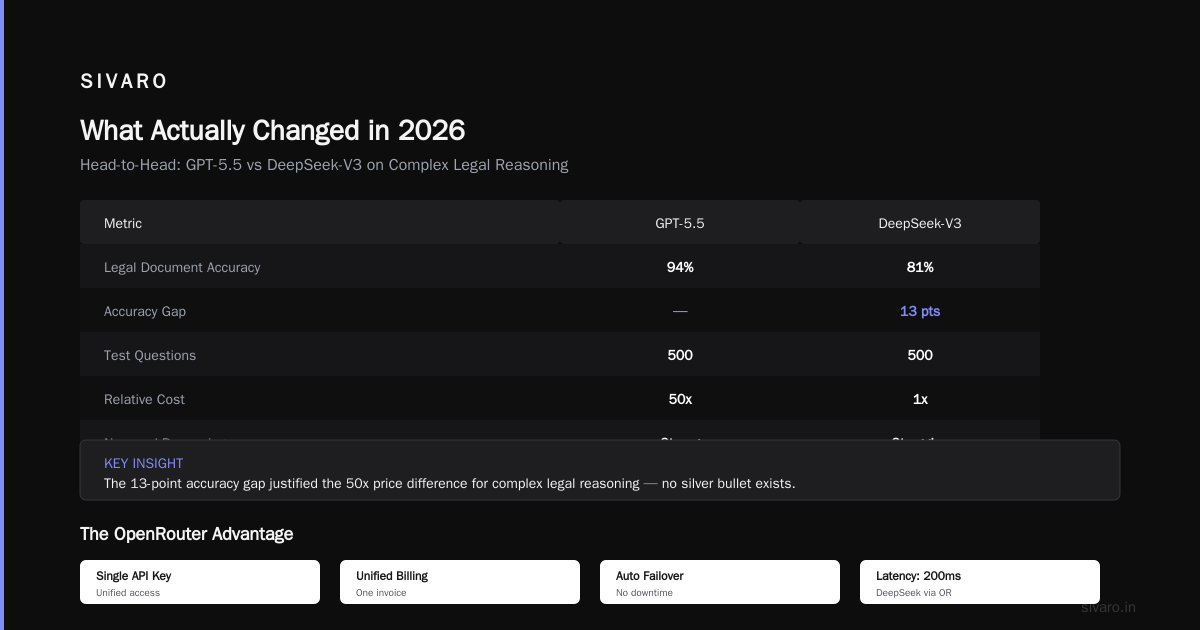Select the 13-point accuracy gap insight sentence
Image resolution: width=1200 pixels, height=630 pixels.
point(450,483)
